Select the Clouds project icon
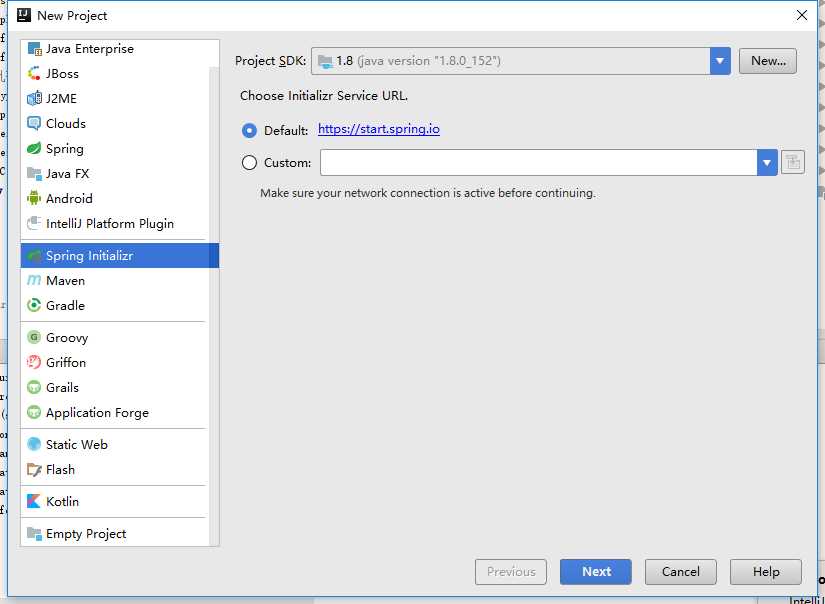The height and width of the screenshot is (604, 825). [34, 124]
